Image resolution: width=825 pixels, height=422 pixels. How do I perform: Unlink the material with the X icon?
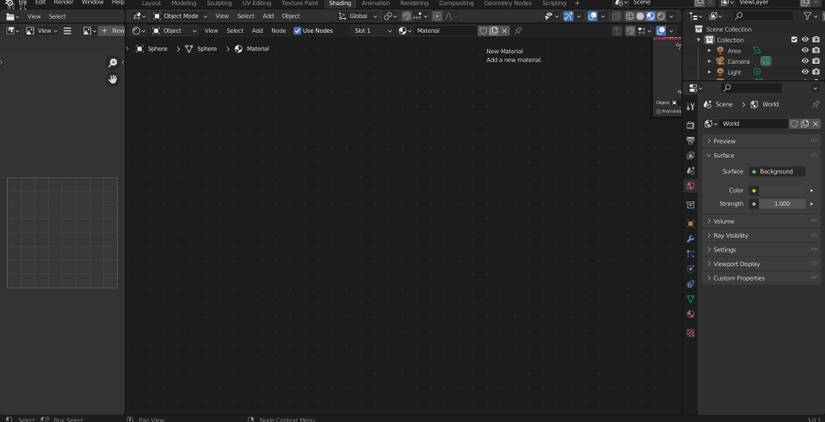(505, 31)
